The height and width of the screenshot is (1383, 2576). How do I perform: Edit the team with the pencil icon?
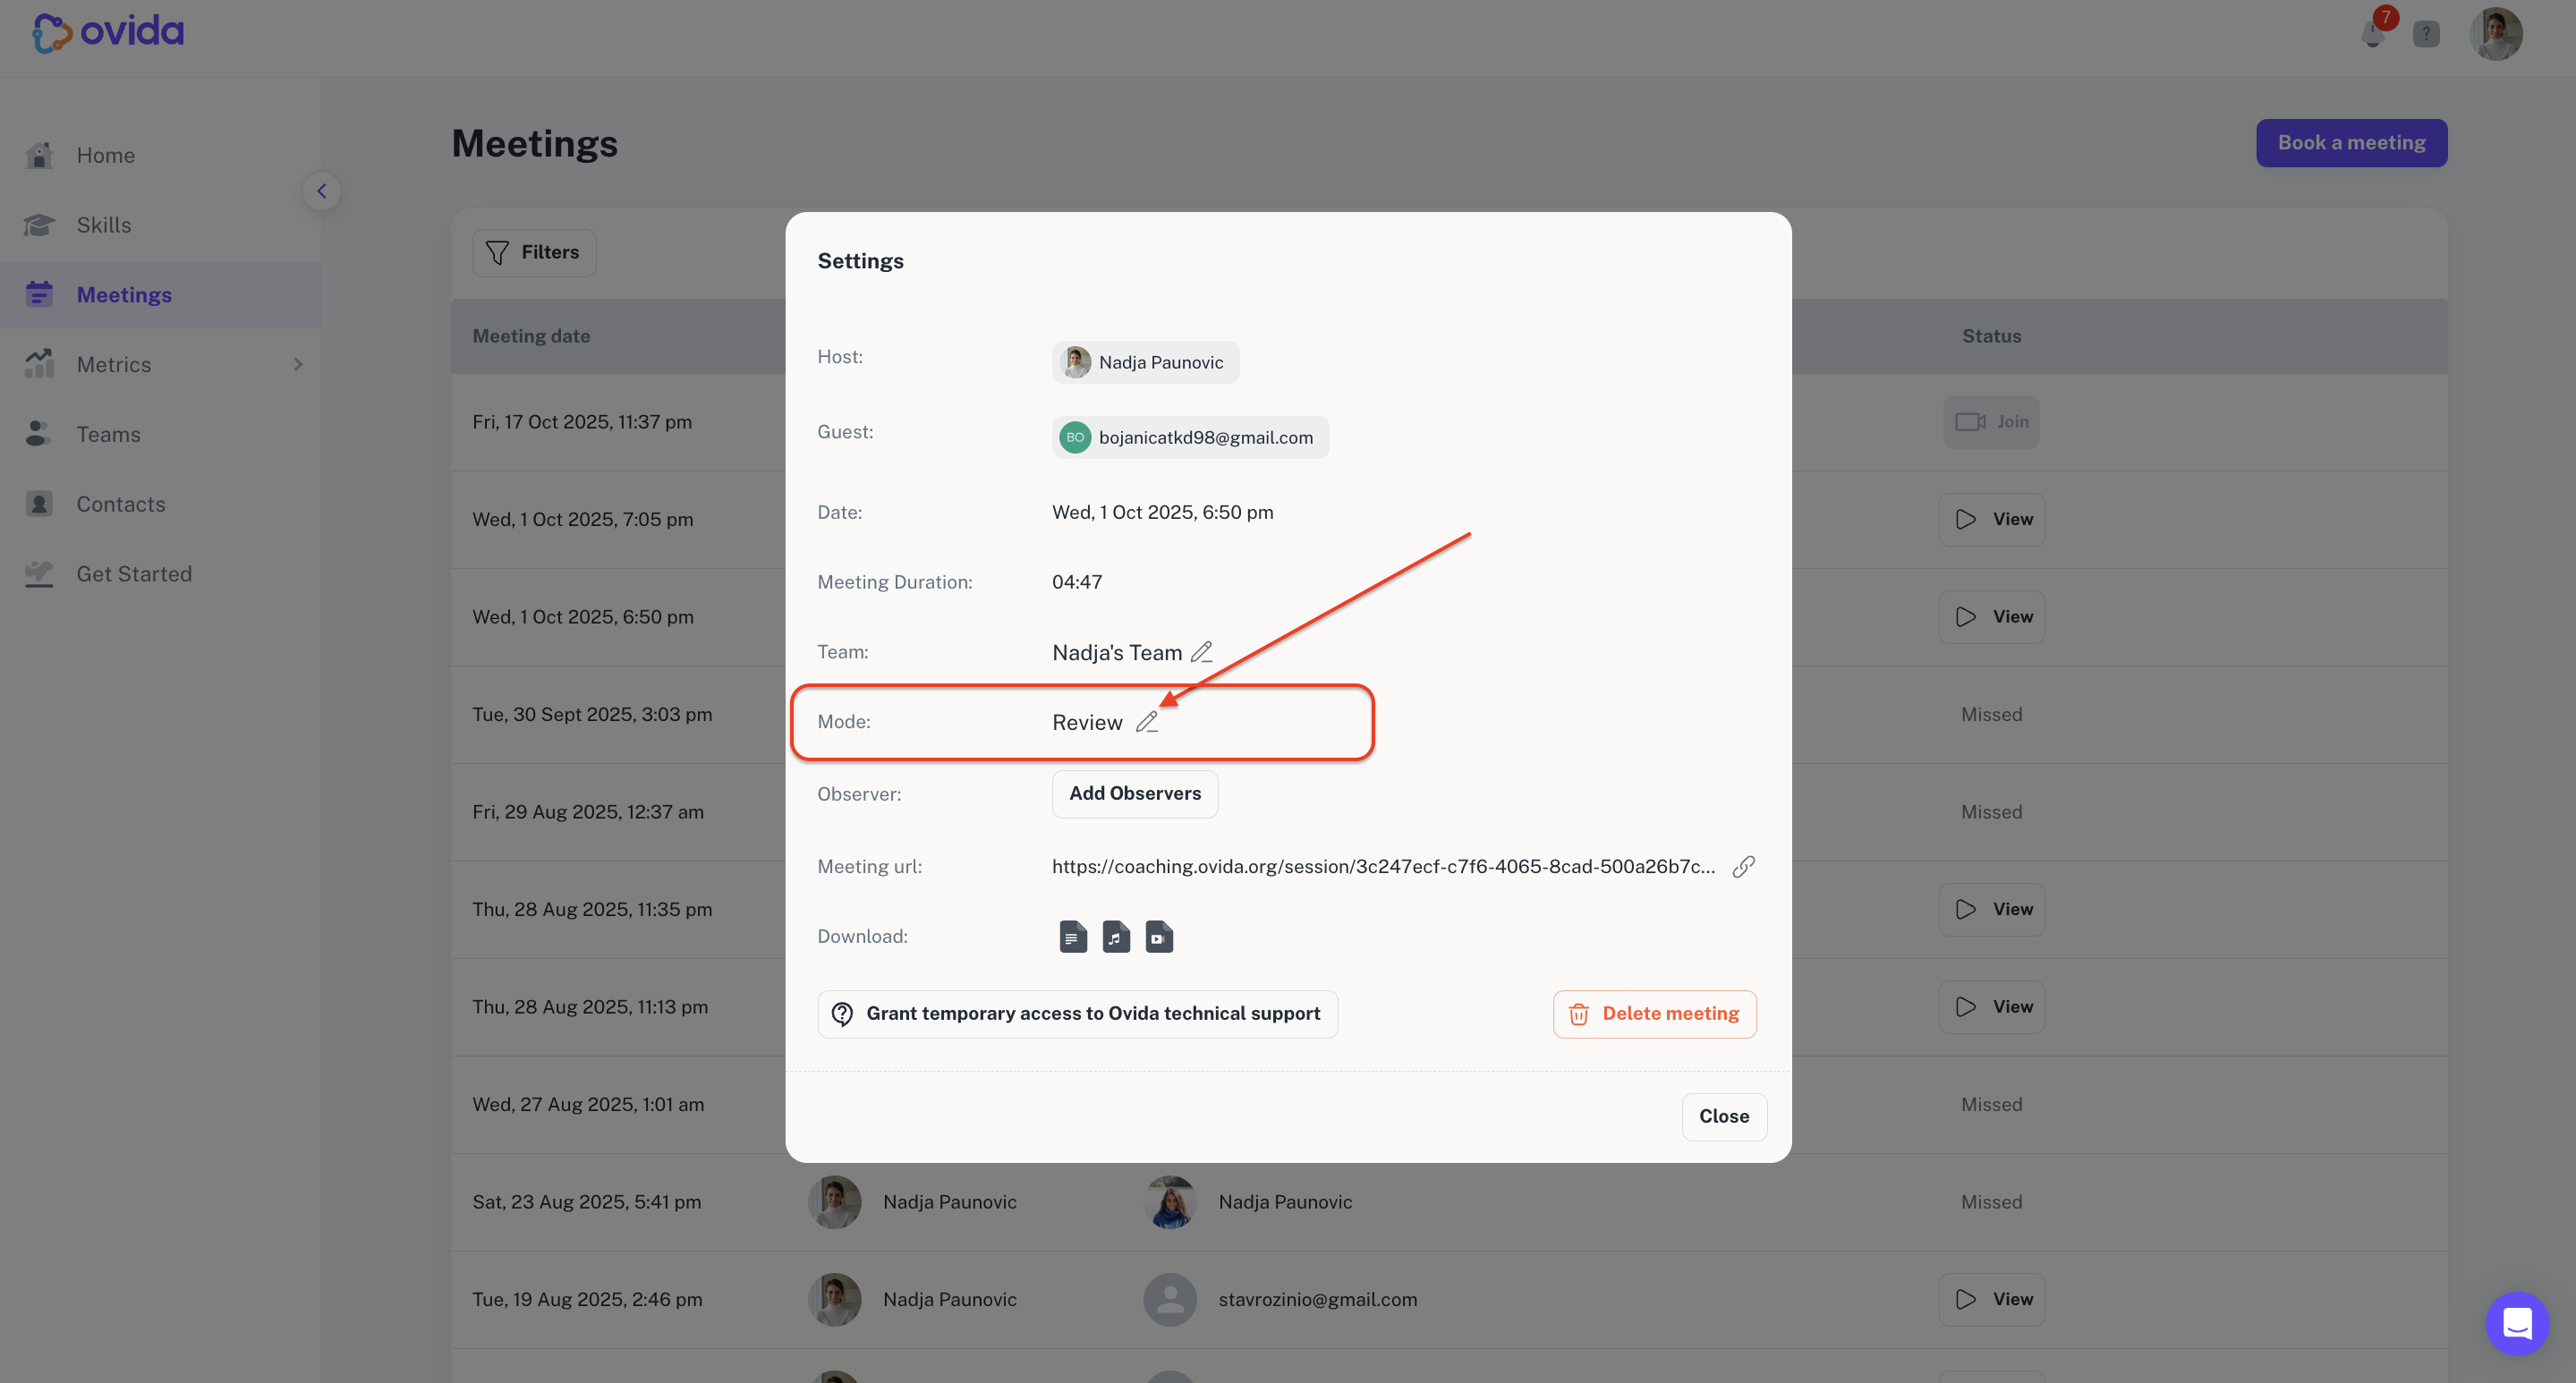[x=1201, y=652]
